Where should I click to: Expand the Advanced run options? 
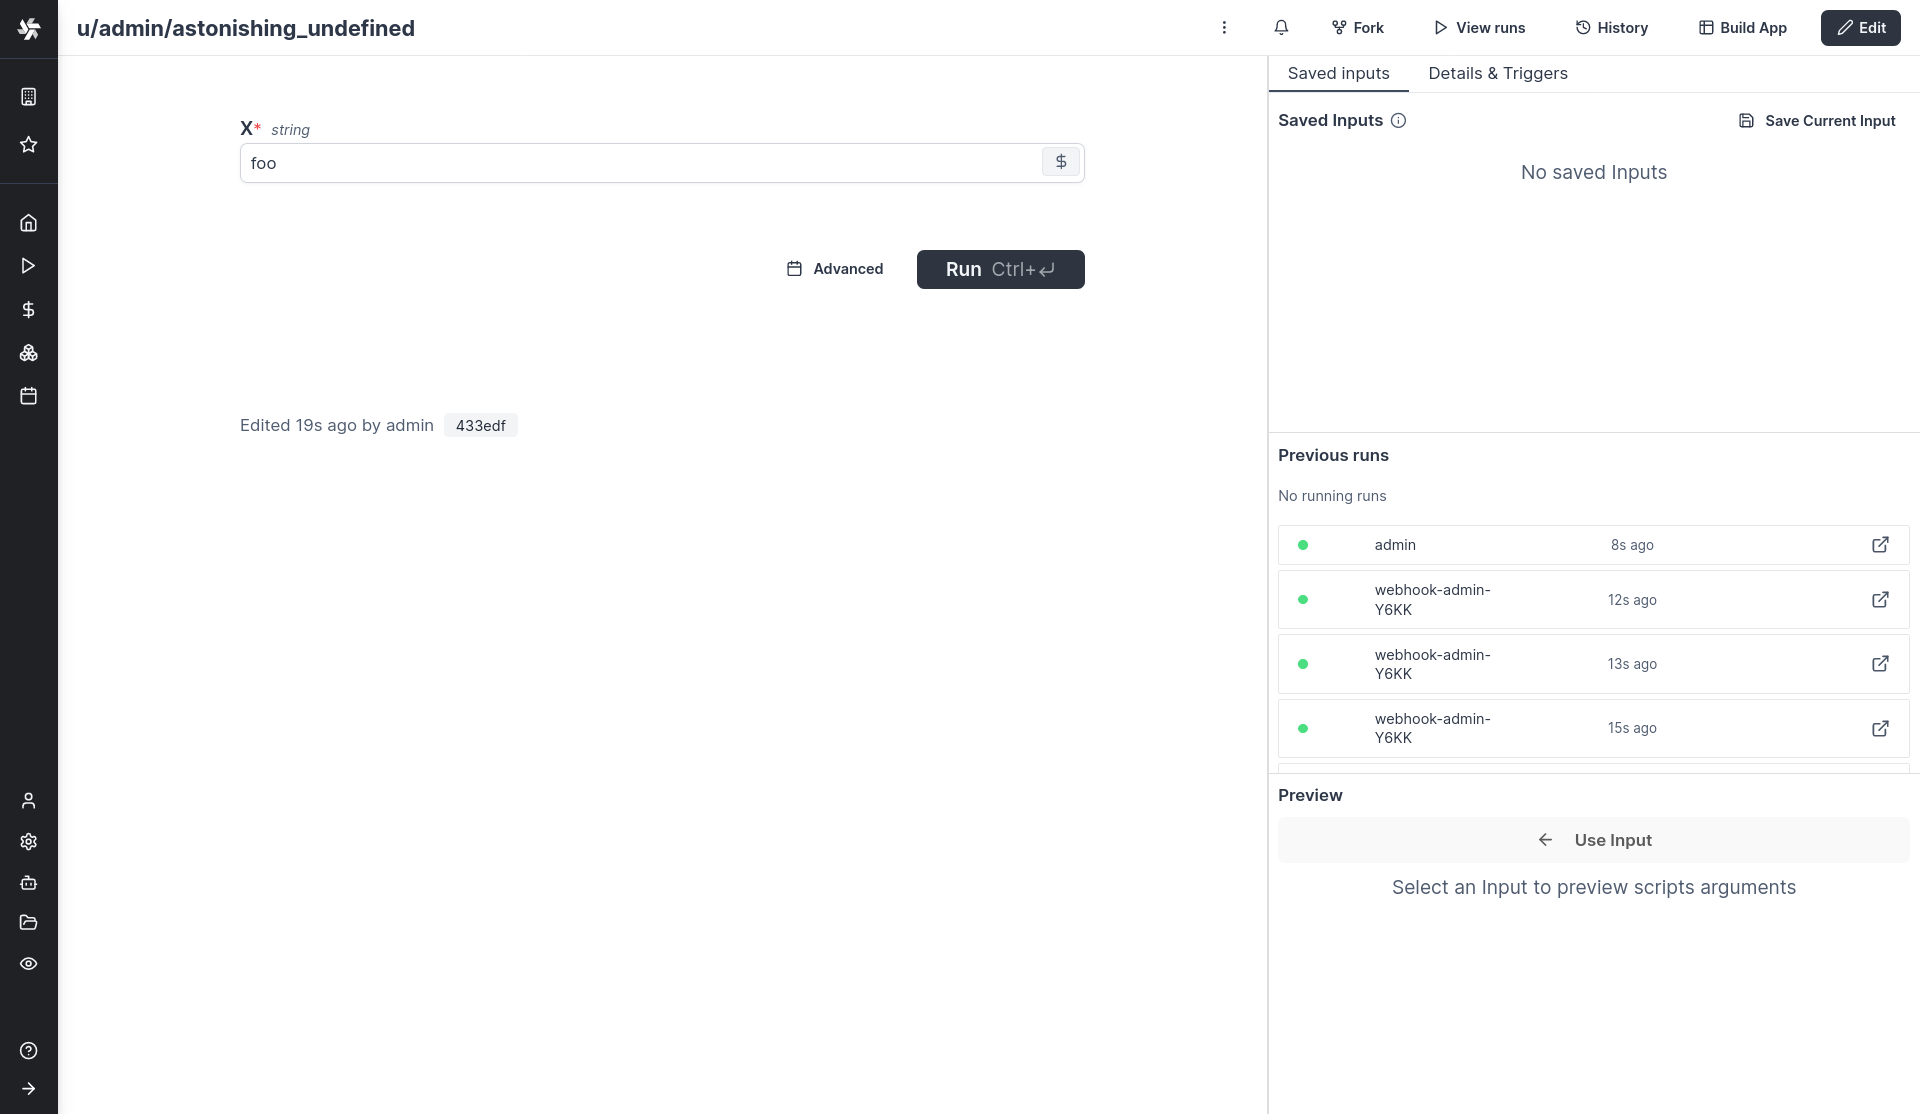point(835,269)
